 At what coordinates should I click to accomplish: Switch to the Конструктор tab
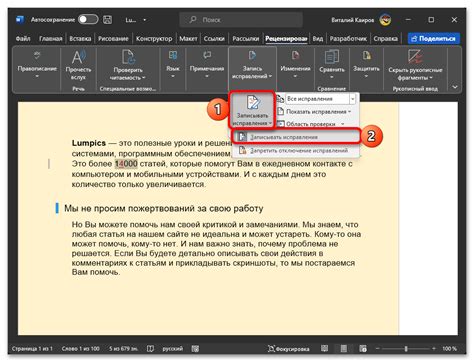coord(154,39)
